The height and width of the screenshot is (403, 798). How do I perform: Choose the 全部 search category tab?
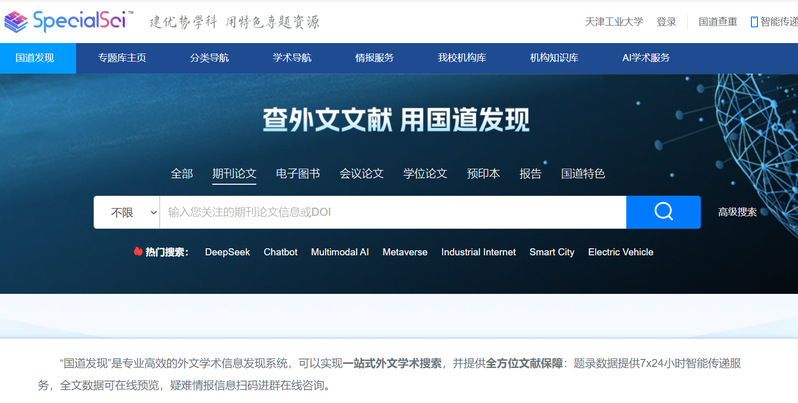click(x=182, y=173)
